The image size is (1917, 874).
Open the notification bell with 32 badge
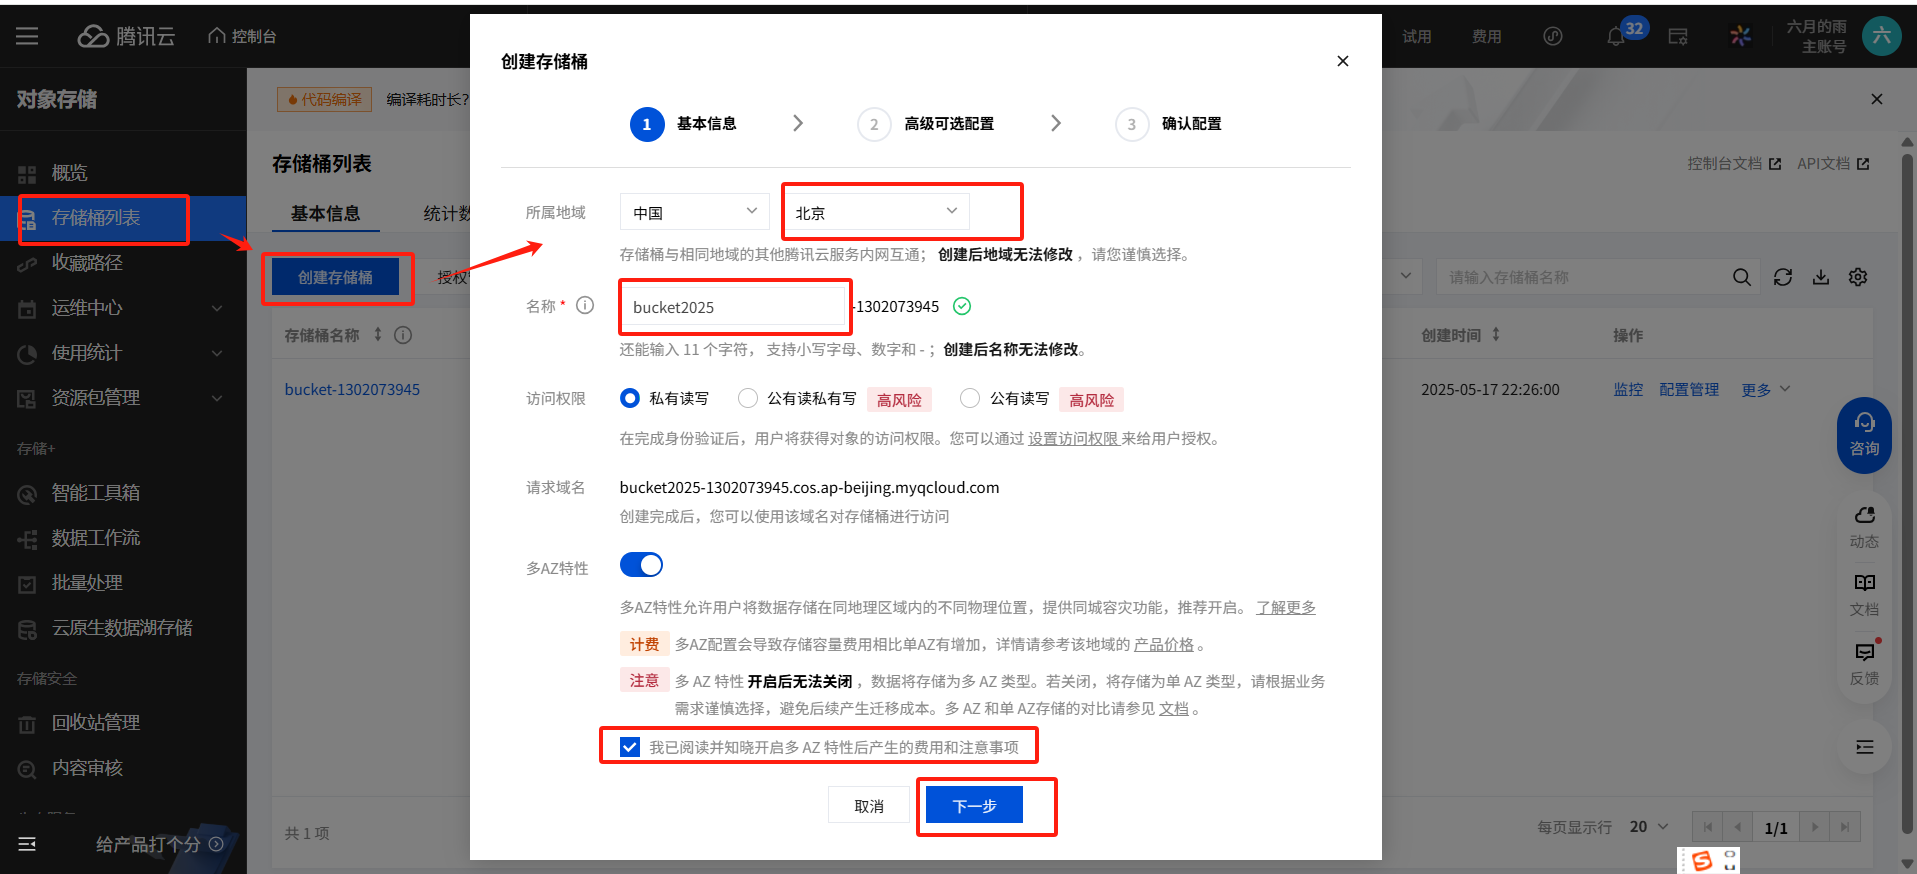pos(1616,37)
